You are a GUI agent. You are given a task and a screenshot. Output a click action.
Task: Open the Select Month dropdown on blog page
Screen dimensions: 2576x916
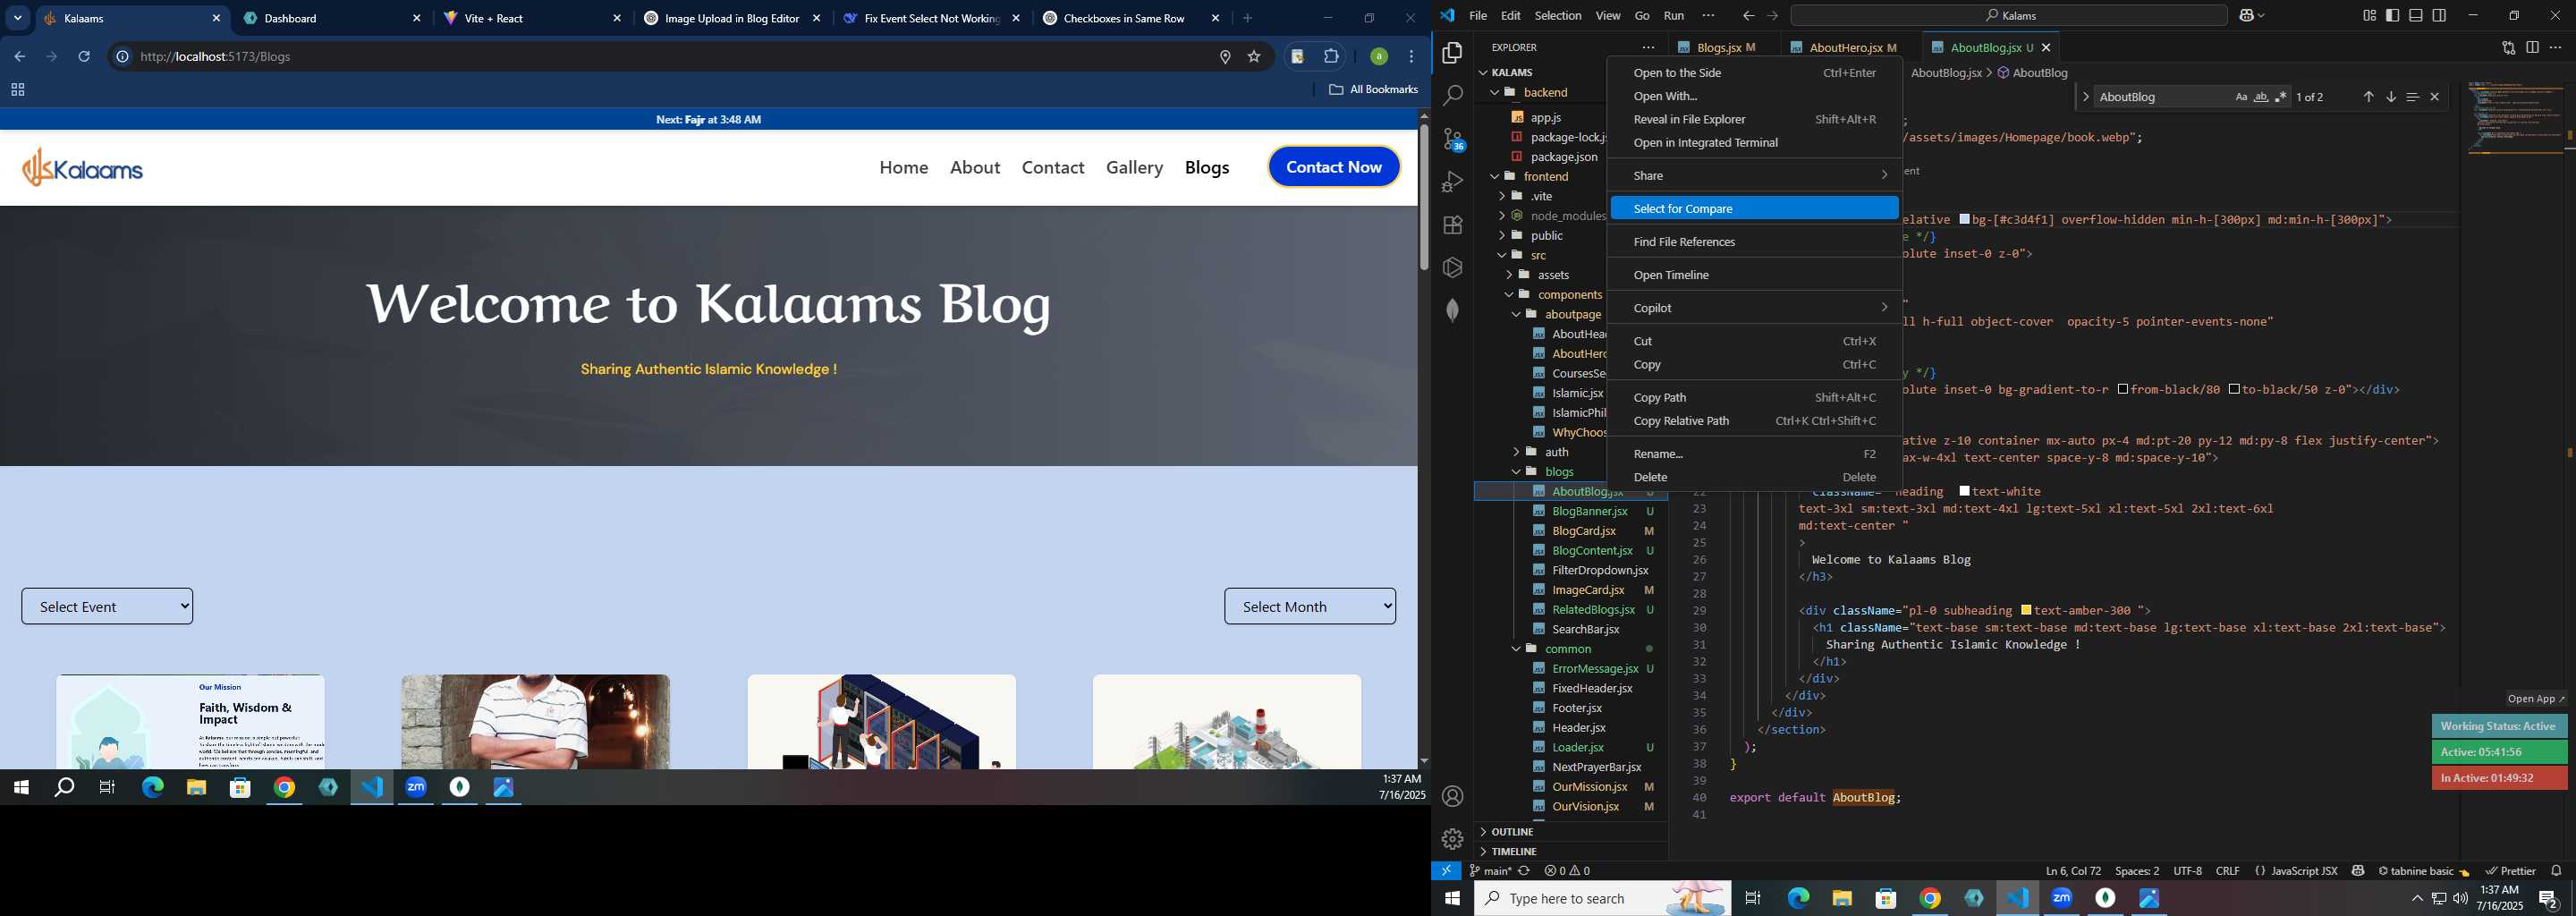tap(1310, 606)
